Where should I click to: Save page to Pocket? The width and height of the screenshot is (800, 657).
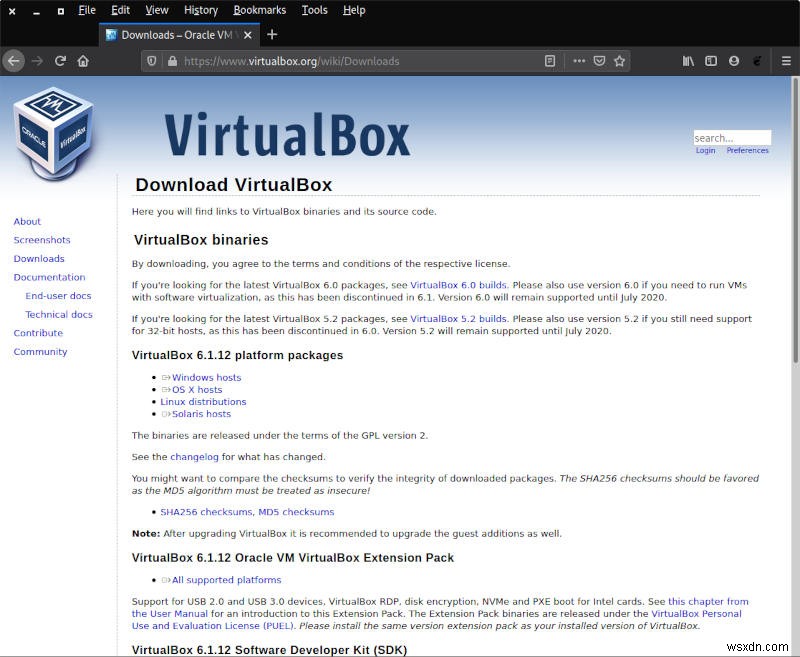point(599,61)
